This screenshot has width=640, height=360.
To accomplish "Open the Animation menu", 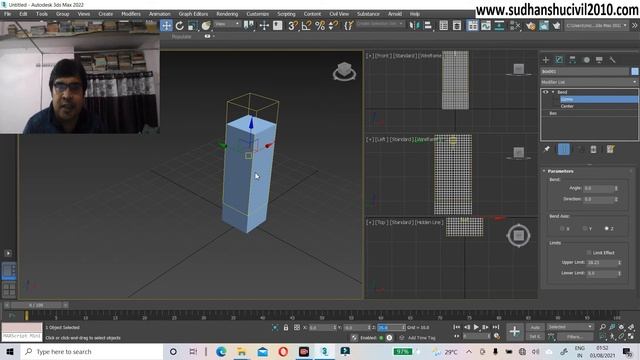I will (x=160, y=14).
